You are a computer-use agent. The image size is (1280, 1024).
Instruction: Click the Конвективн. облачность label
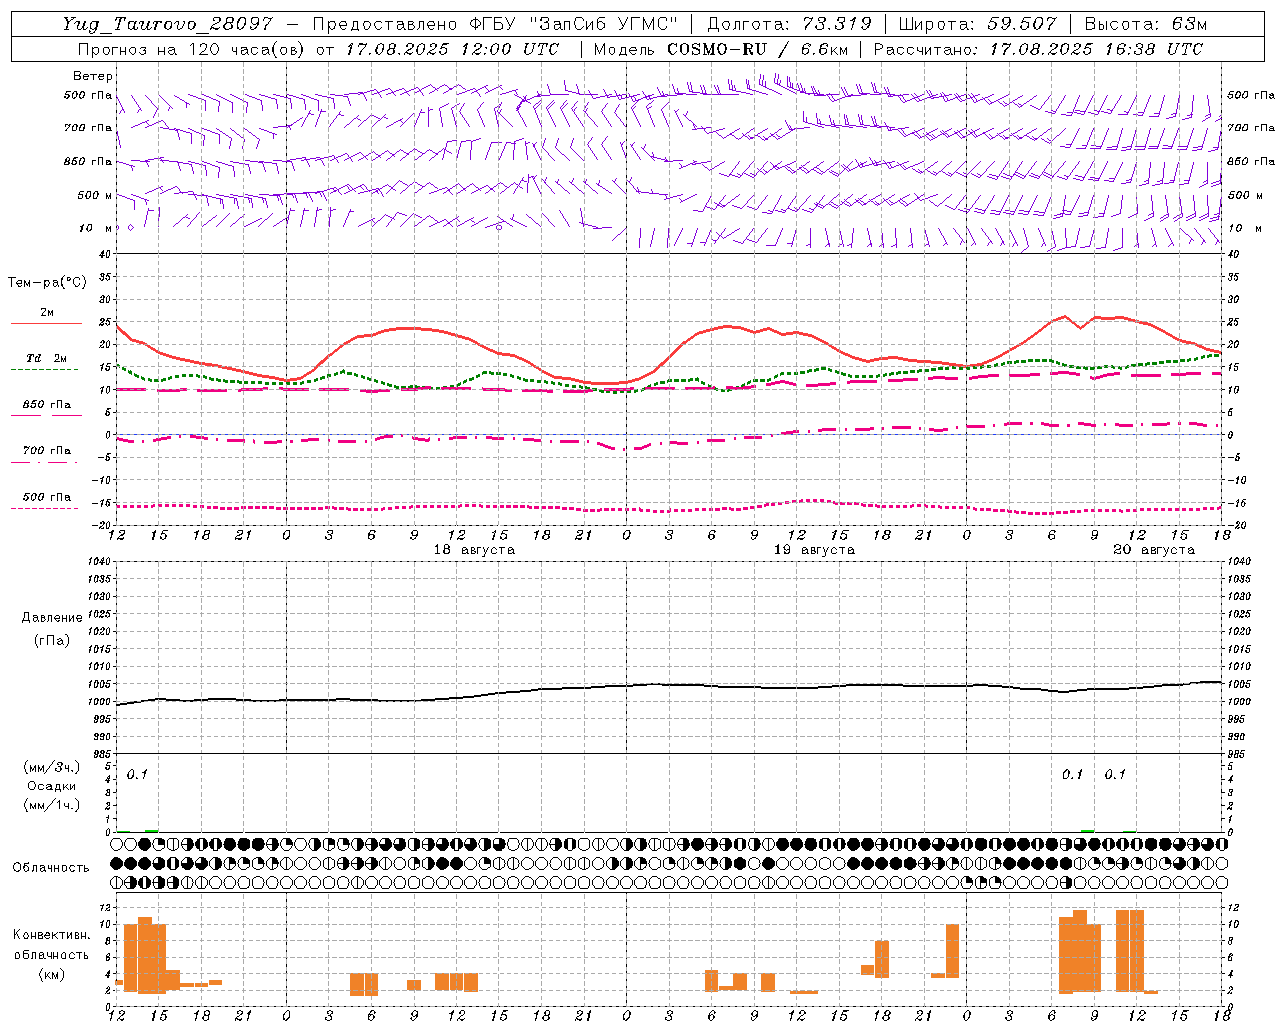(x=51, y=945)
